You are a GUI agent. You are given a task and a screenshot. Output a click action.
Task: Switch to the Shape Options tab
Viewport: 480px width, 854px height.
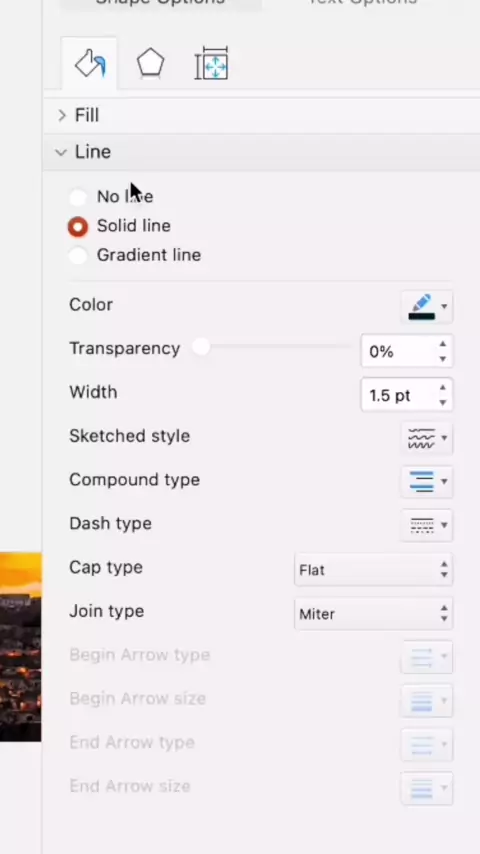point(160,3)
